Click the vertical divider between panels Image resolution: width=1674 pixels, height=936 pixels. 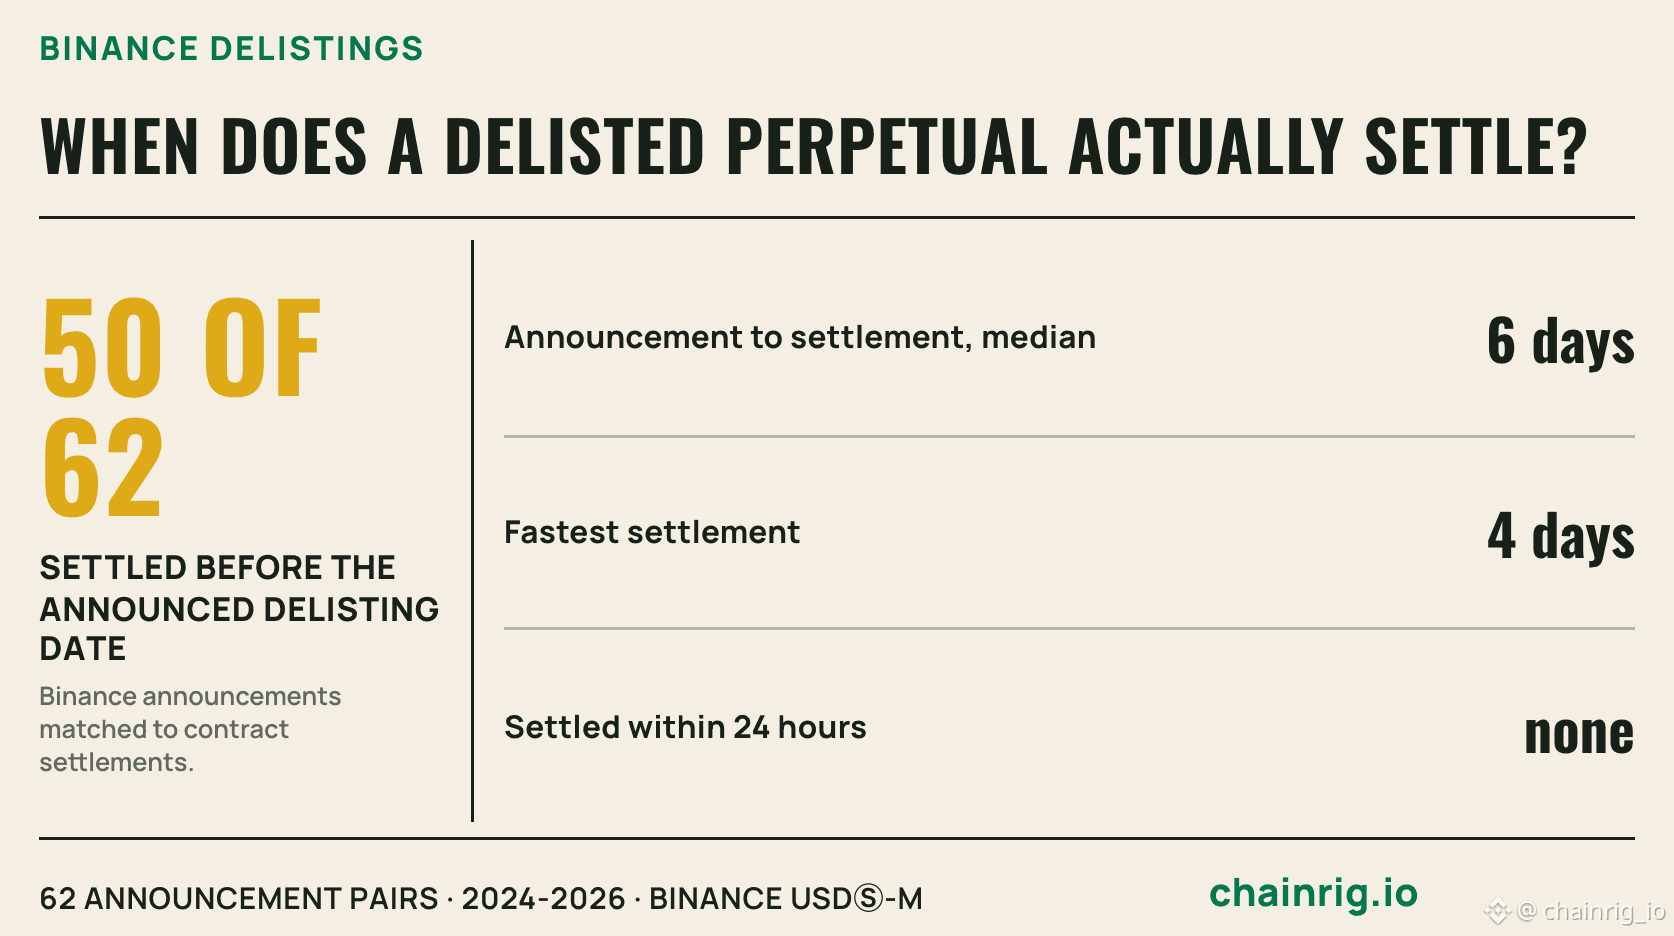472,531
